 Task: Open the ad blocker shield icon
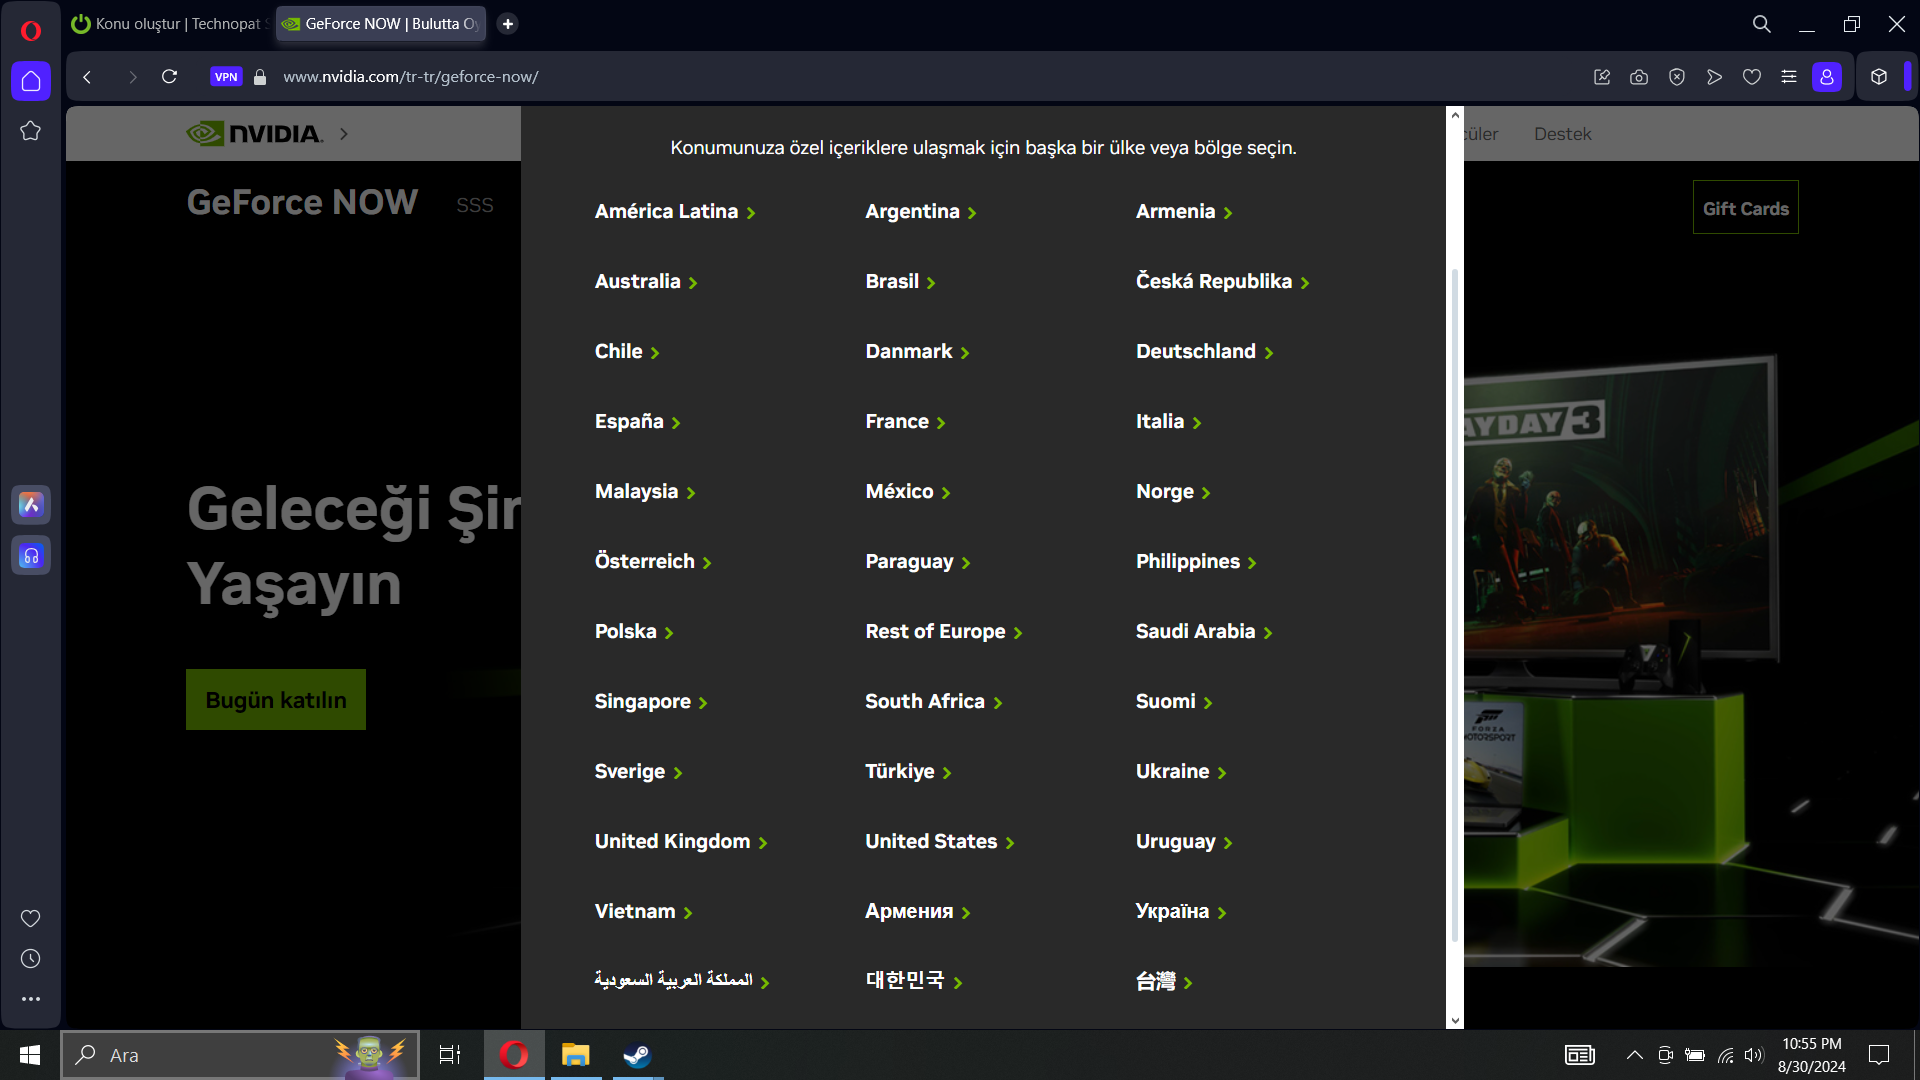pyautogui.click(x=1677, y=77)
